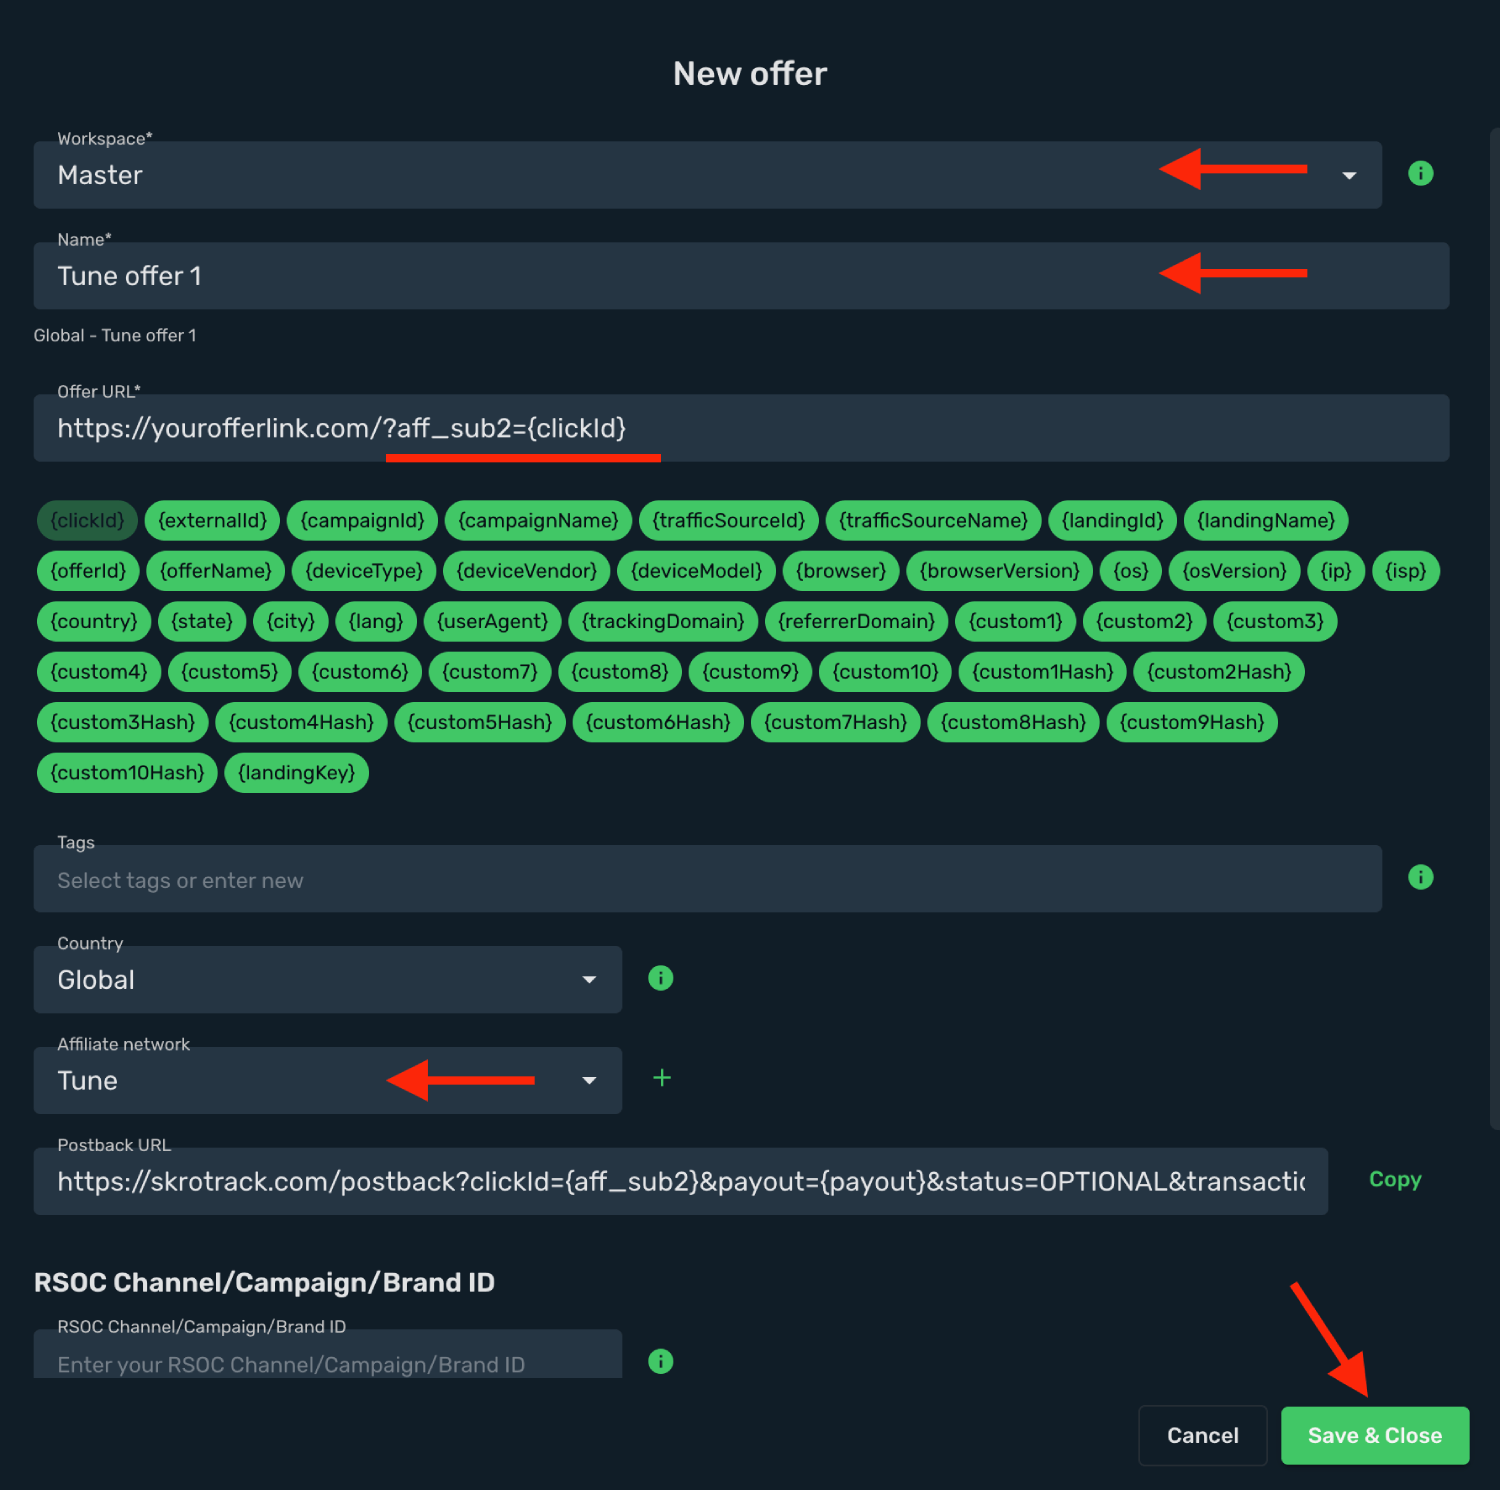Open the Workspace Master dropdown
Viewport: 1500px width, 1490px height.
point(708,175)
